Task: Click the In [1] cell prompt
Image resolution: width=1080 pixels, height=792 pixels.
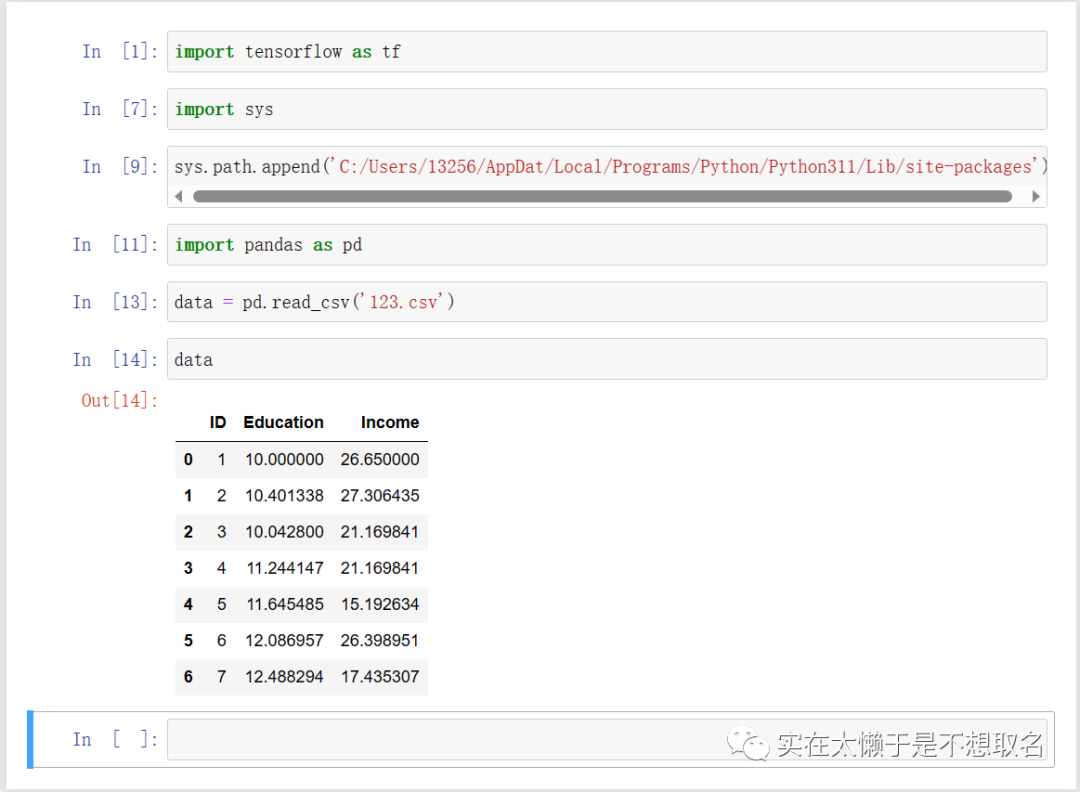Action: (x=120, y=52)
